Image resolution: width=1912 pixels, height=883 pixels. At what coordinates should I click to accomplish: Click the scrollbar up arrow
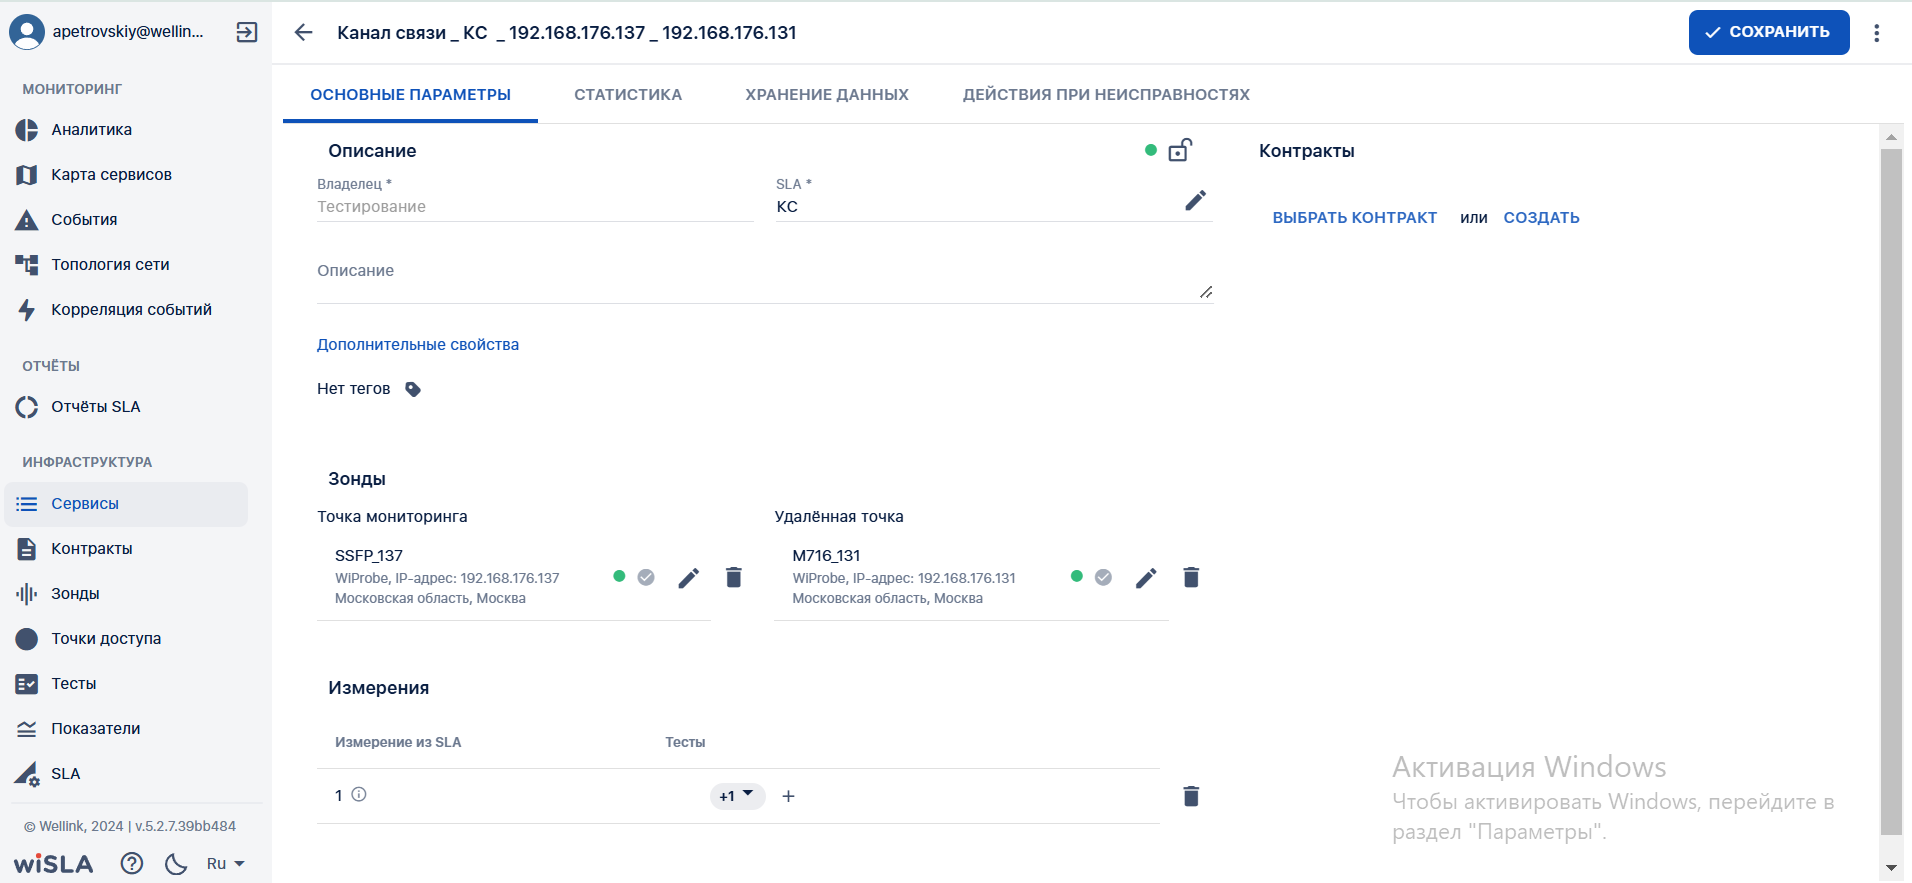pos(1891,137)
